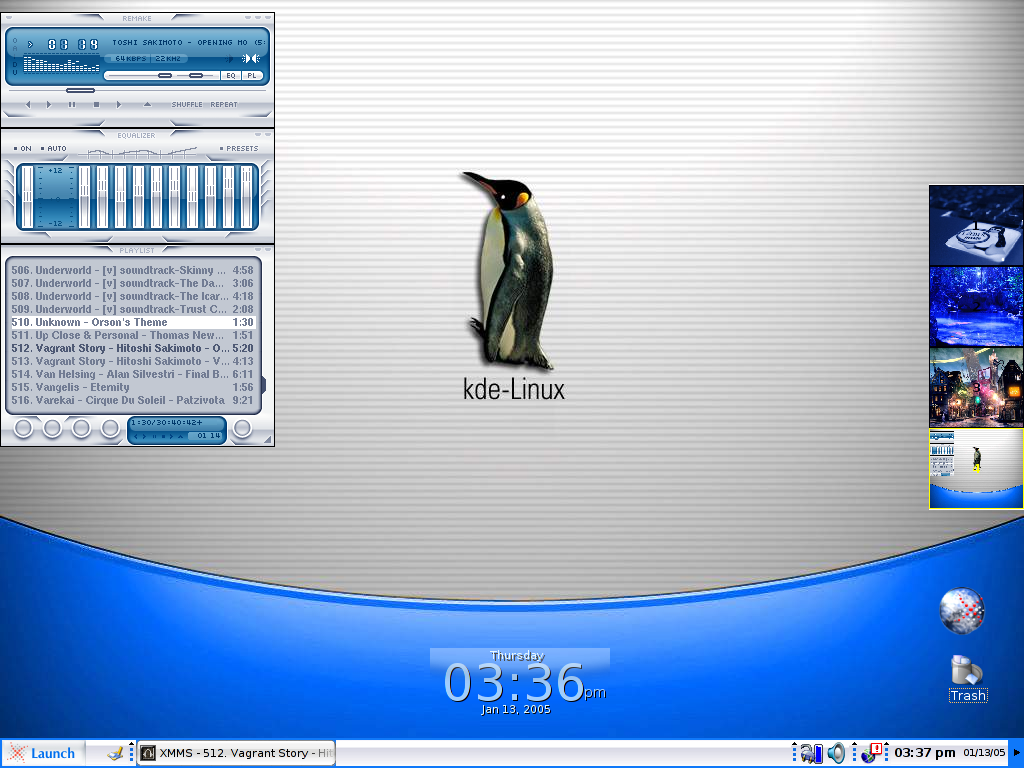The height and width of the screenshot is (768, 1024).
Task: Toggle REPEAT in XMMS player
Action: [224, 104]
